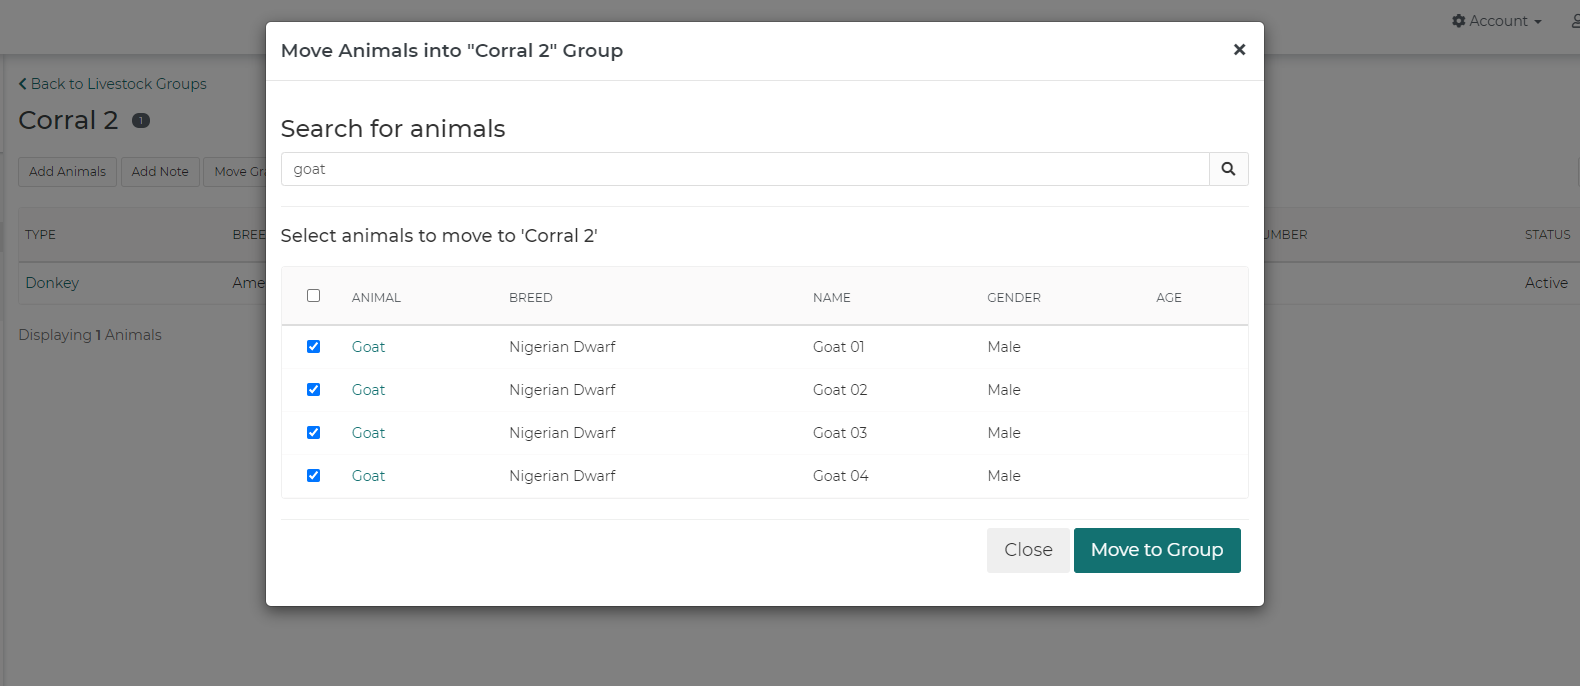Image resolution: width=1580 pixels, height=686 pixels.
Task: Uncheck the Goat 03 checkbox
Action: click(313, 432)
